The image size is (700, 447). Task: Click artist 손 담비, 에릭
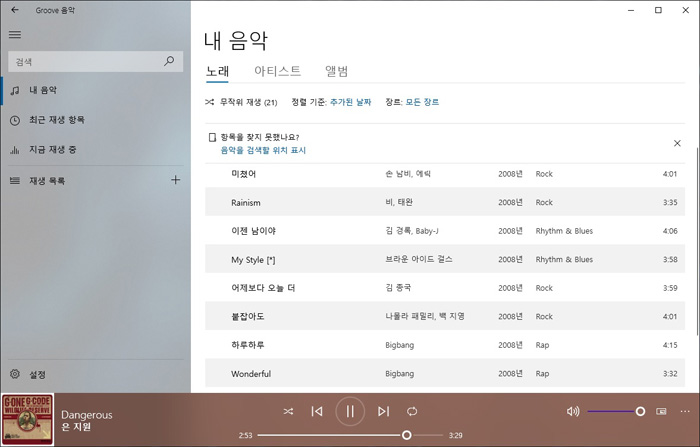pos(408,174)
